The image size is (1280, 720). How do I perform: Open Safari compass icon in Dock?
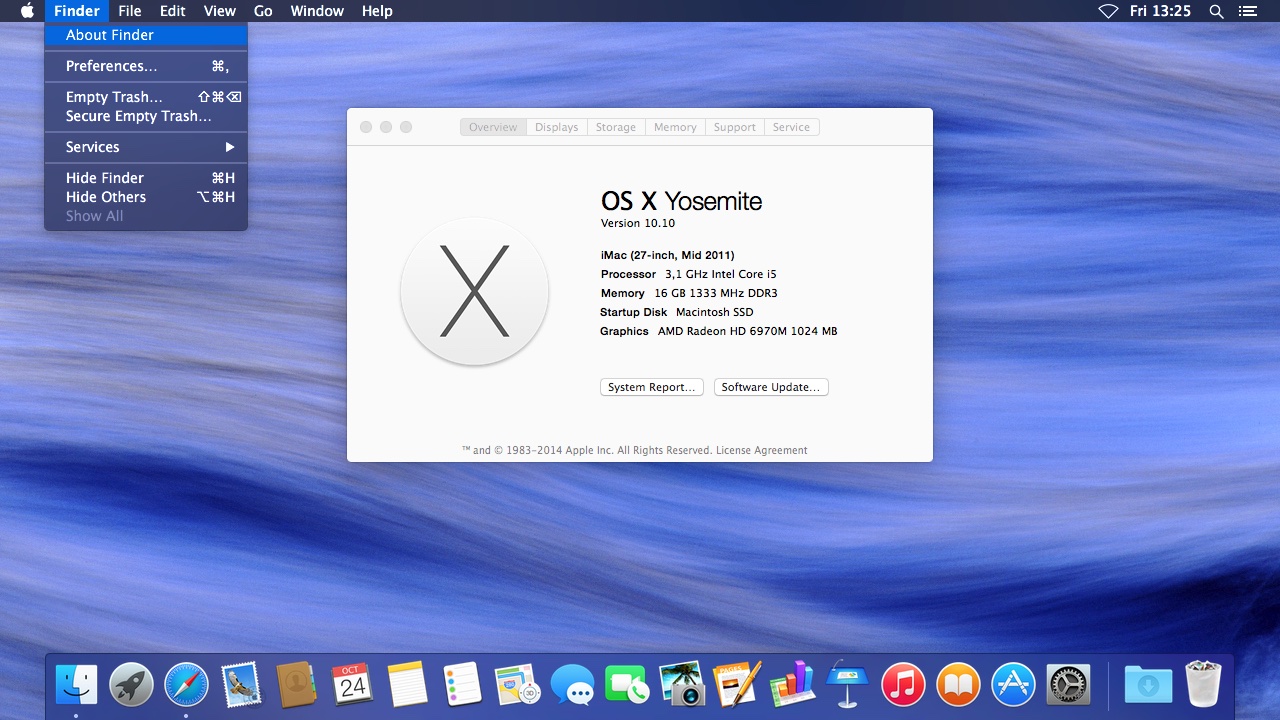(x=186, y=685)
